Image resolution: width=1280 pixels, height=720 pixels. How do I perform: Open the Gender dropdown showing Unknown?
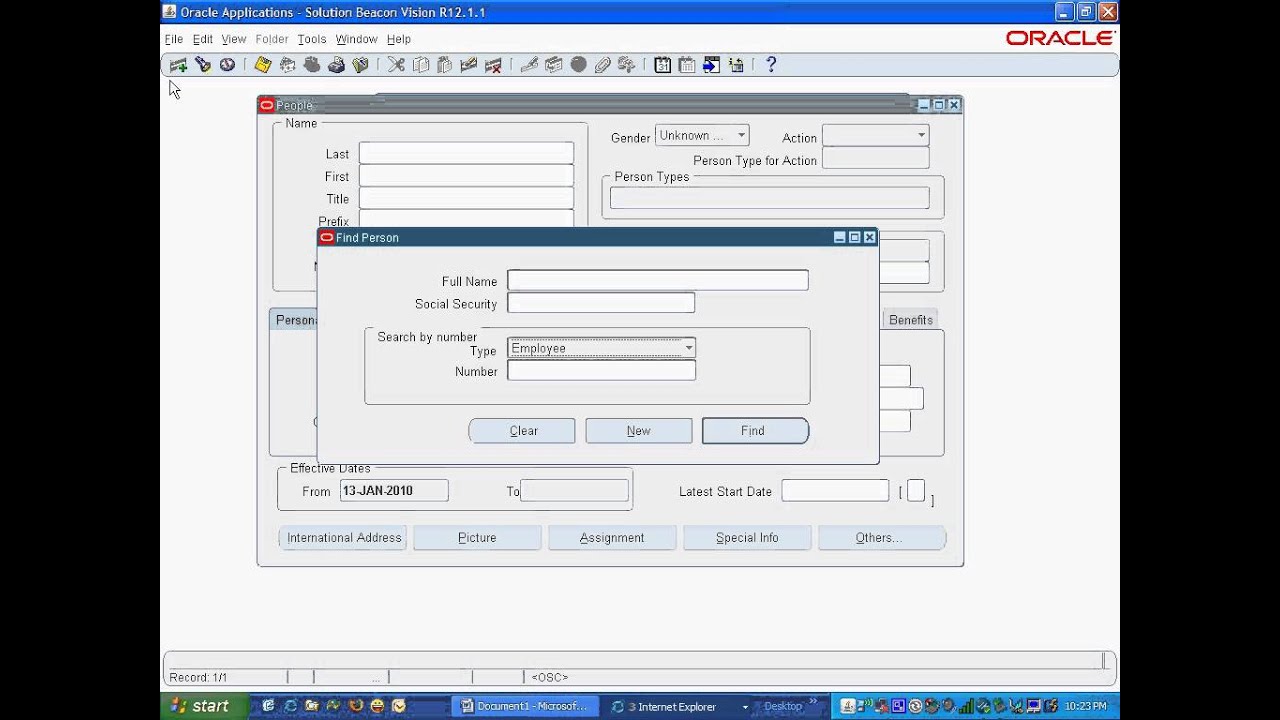[701, 136]
